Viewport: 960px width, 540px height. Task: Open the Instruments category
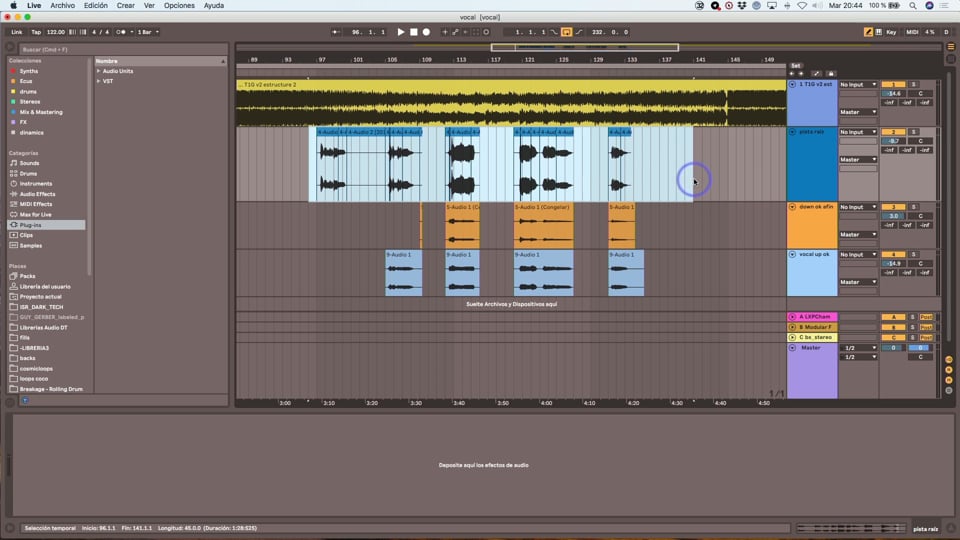[x=36, y=184]
